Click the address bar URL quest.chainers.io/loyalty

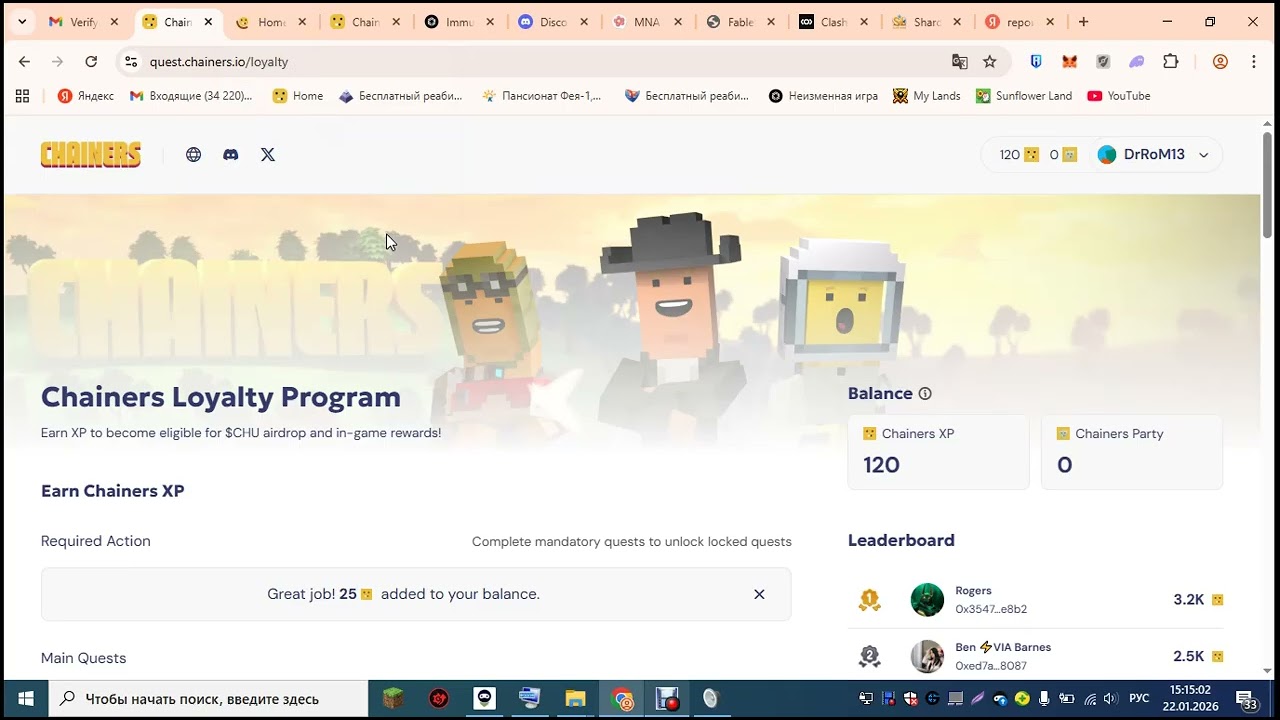(x=219, y=62)
